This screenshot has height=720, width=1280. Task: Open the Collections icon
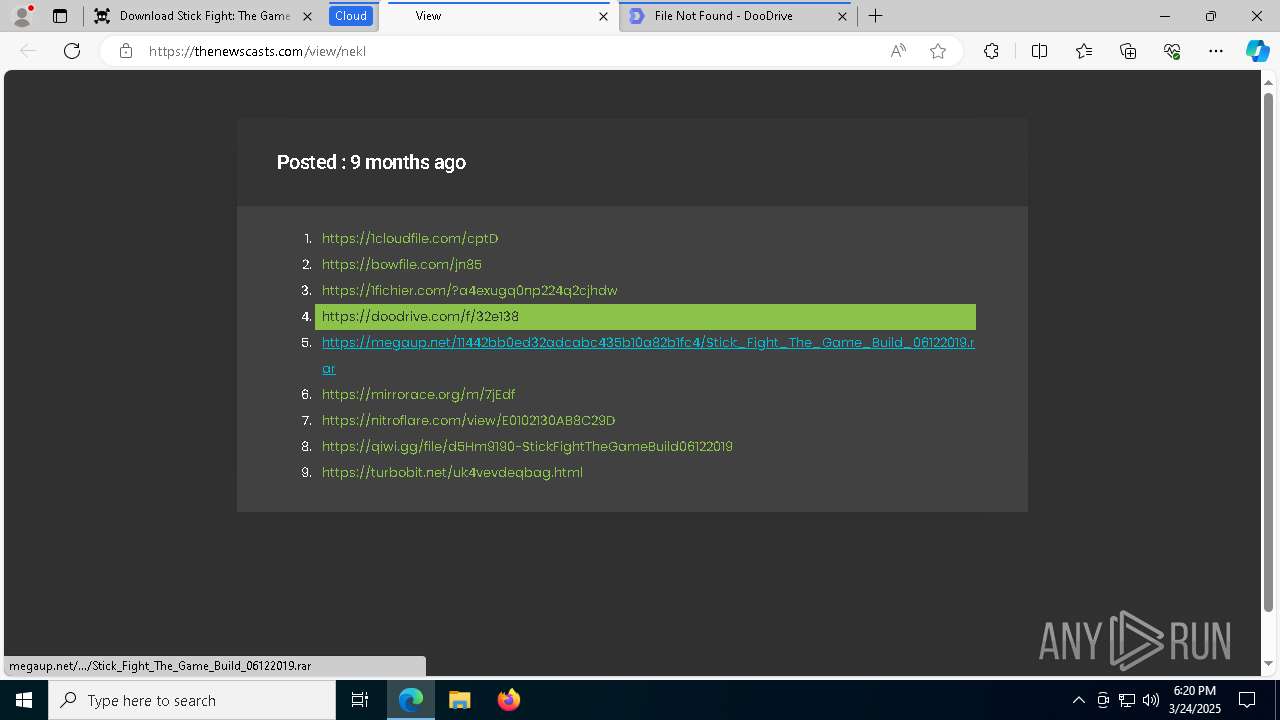(x=1128, y=51)
